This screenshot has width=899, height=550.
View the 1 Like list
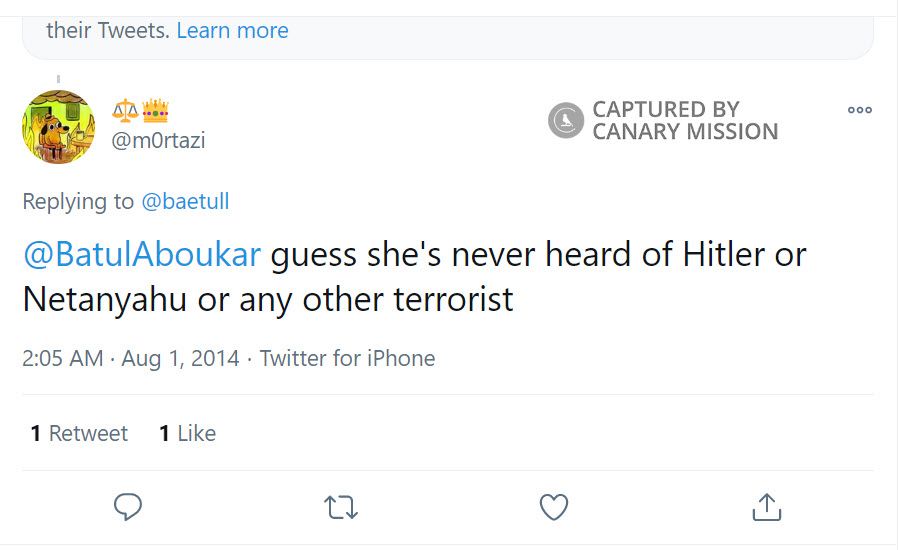[187, 433]
